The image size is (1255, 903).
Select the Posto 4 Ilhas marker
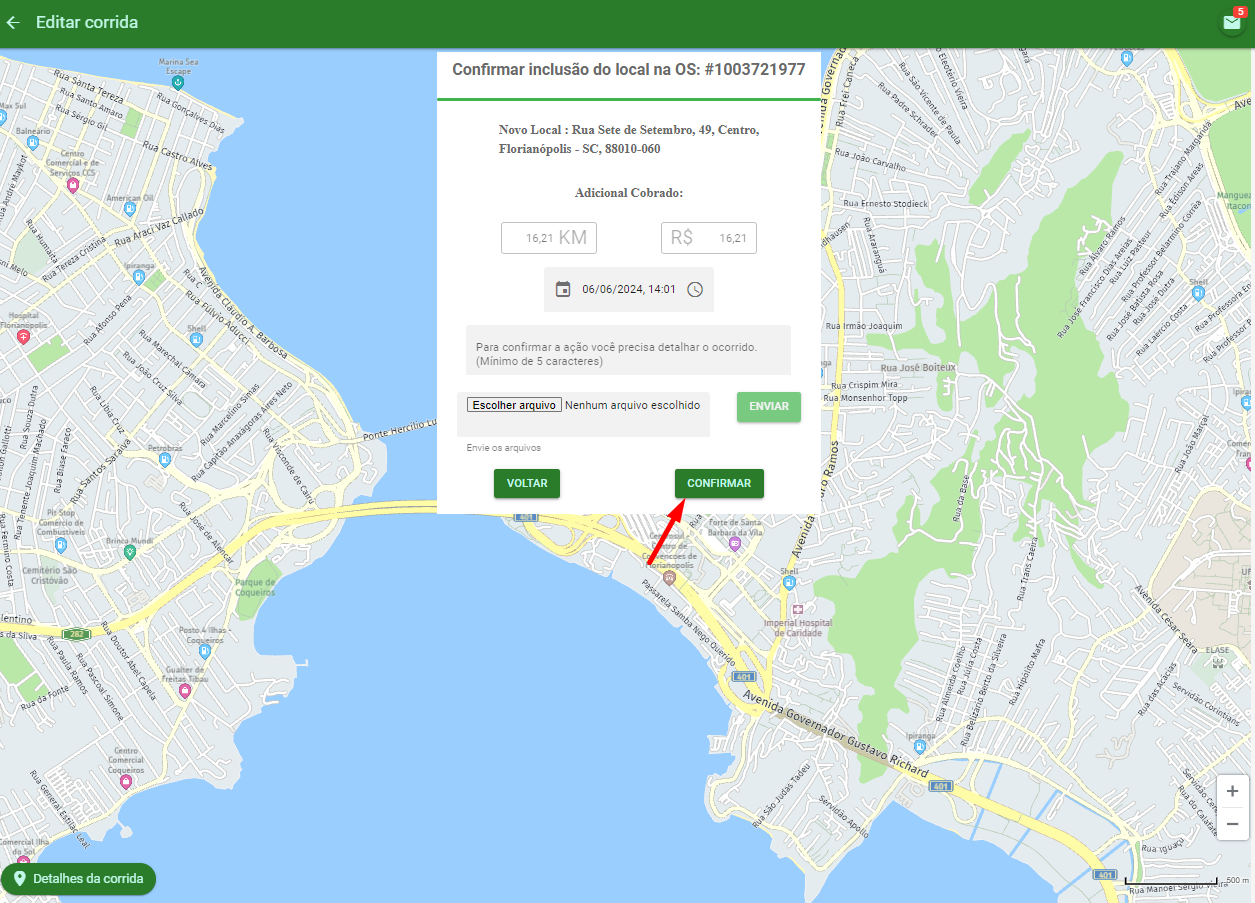[x=204, y=651]
